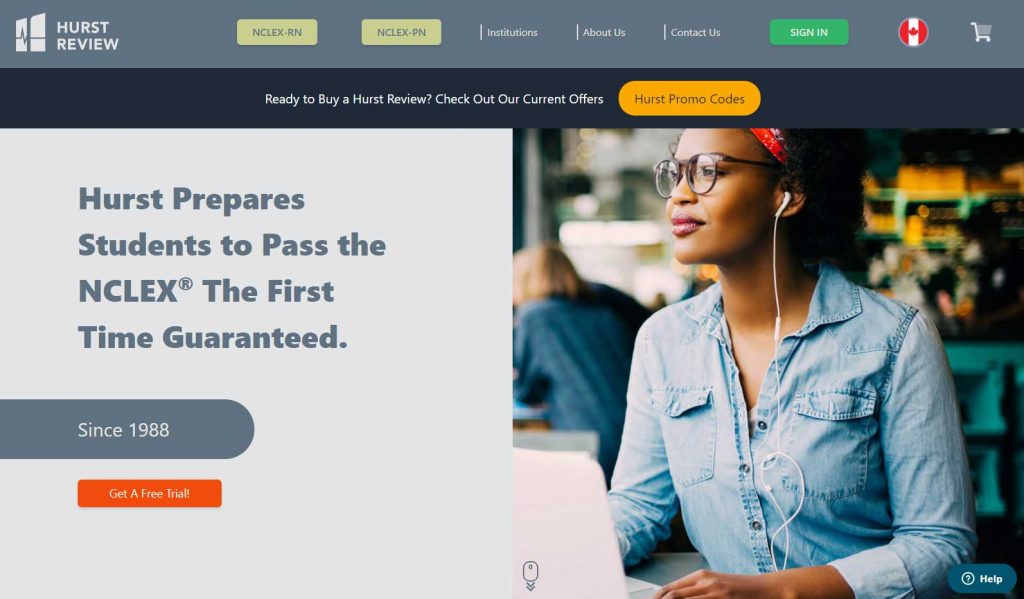Screen dimensions: 1024x599
Task: Navigate to Contact Us
Action: [695, 32]
